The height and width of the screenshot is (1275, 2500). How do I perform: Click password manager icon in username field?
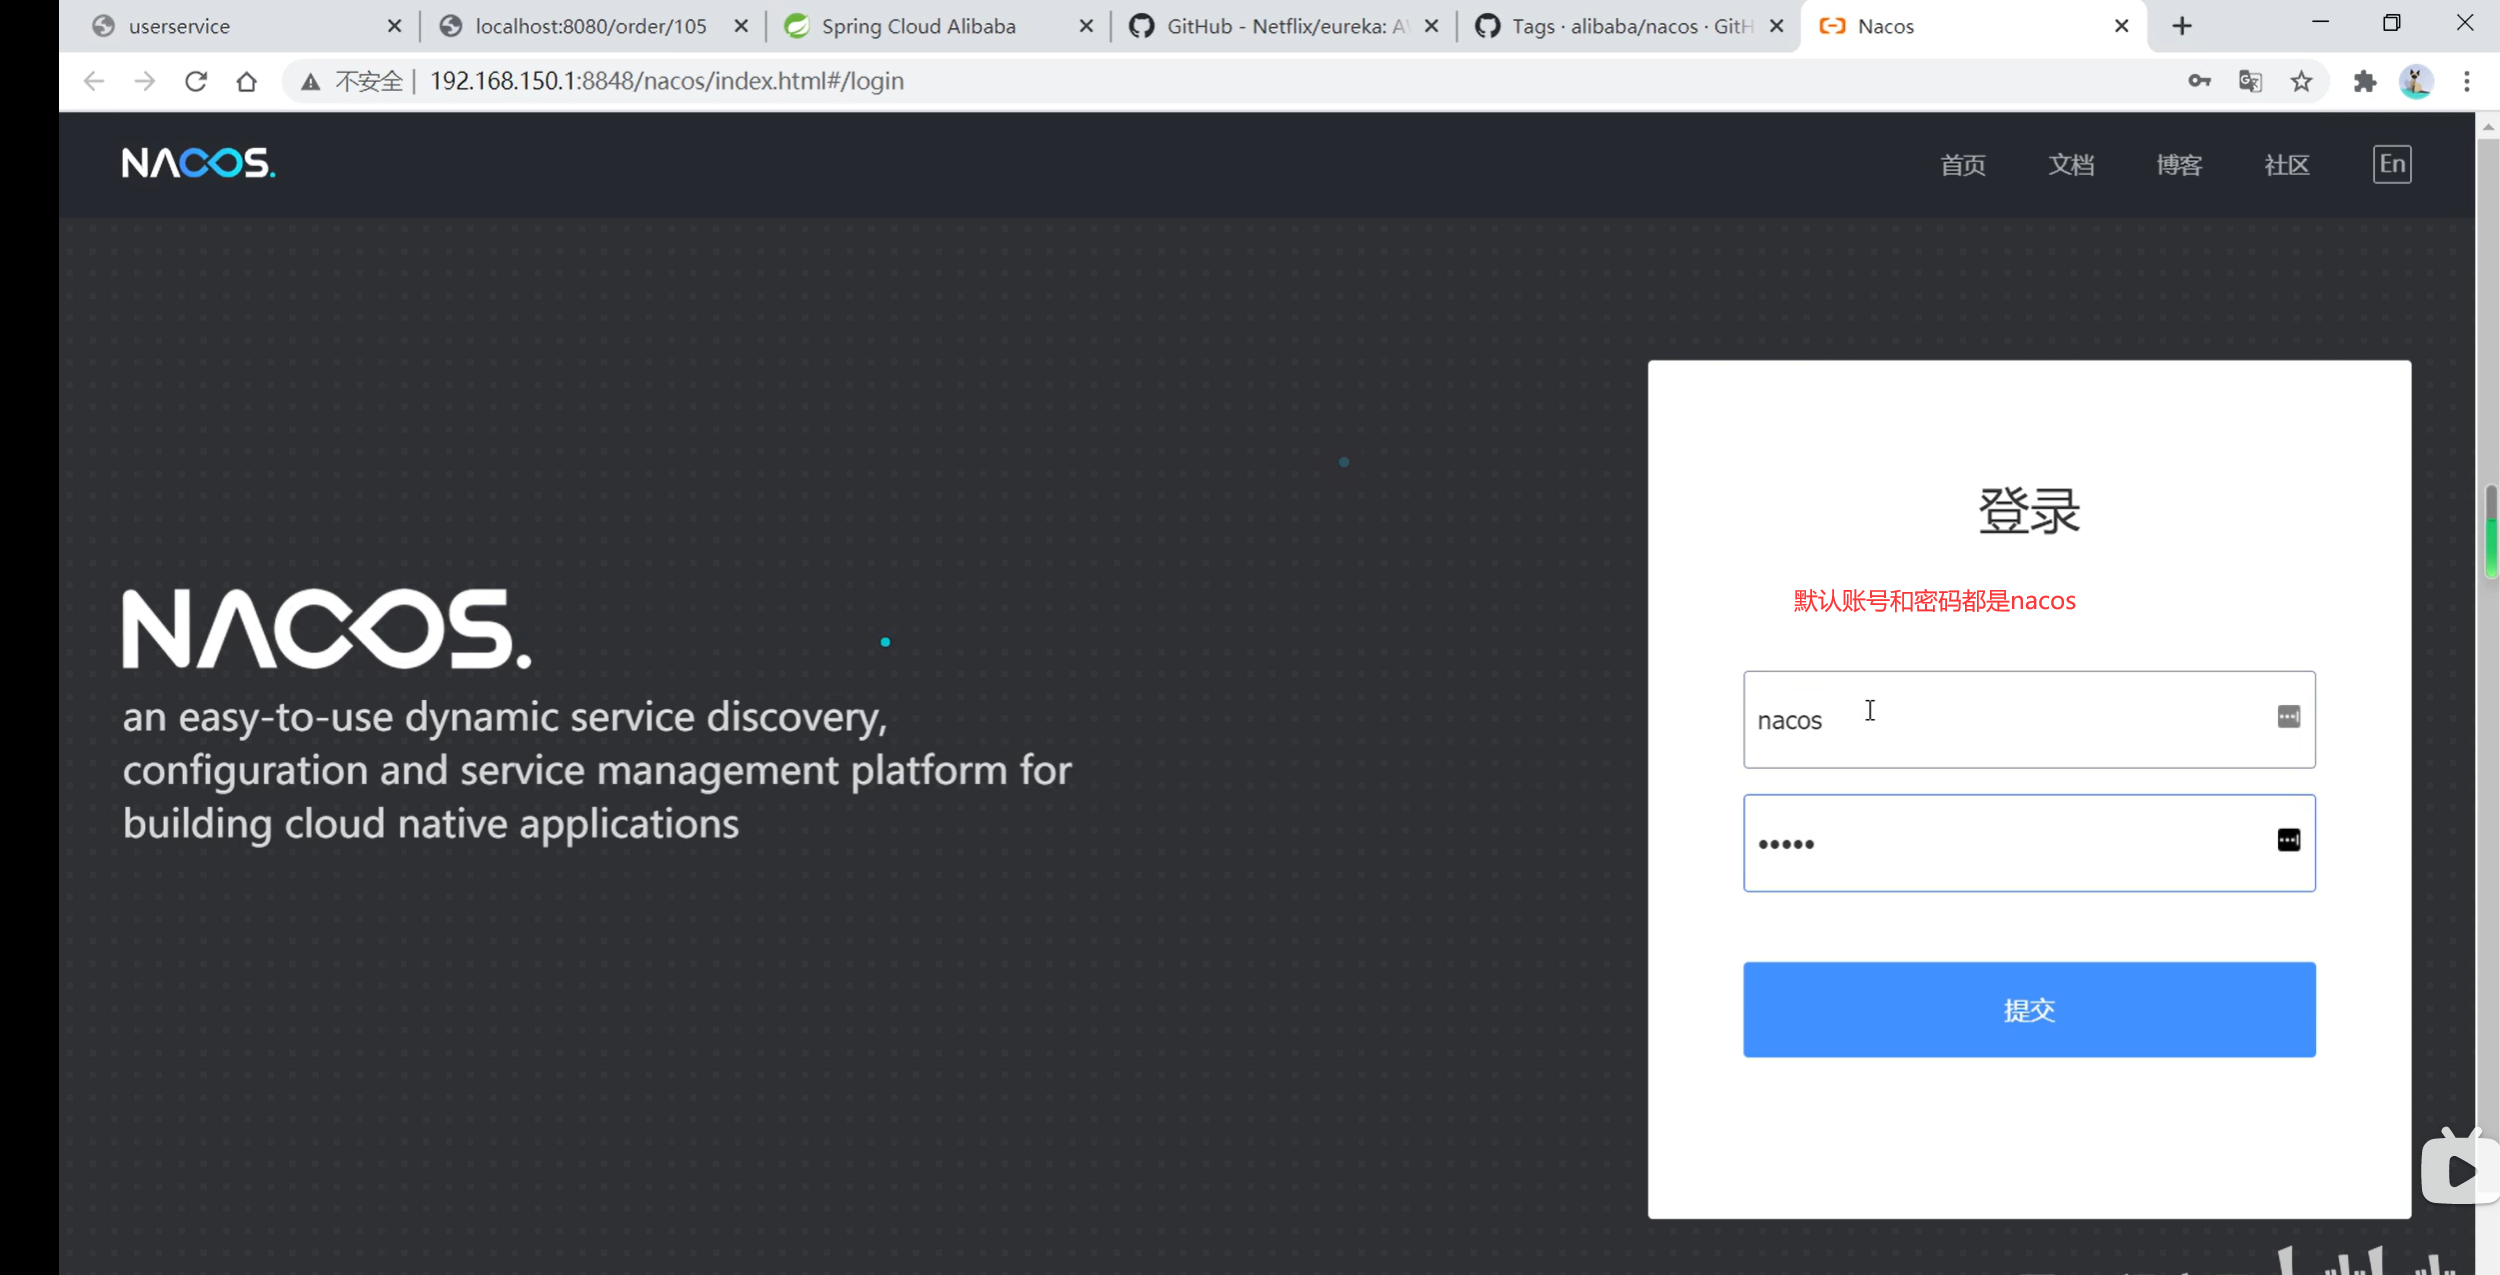pyautogui.click(x=2288, y=717)
